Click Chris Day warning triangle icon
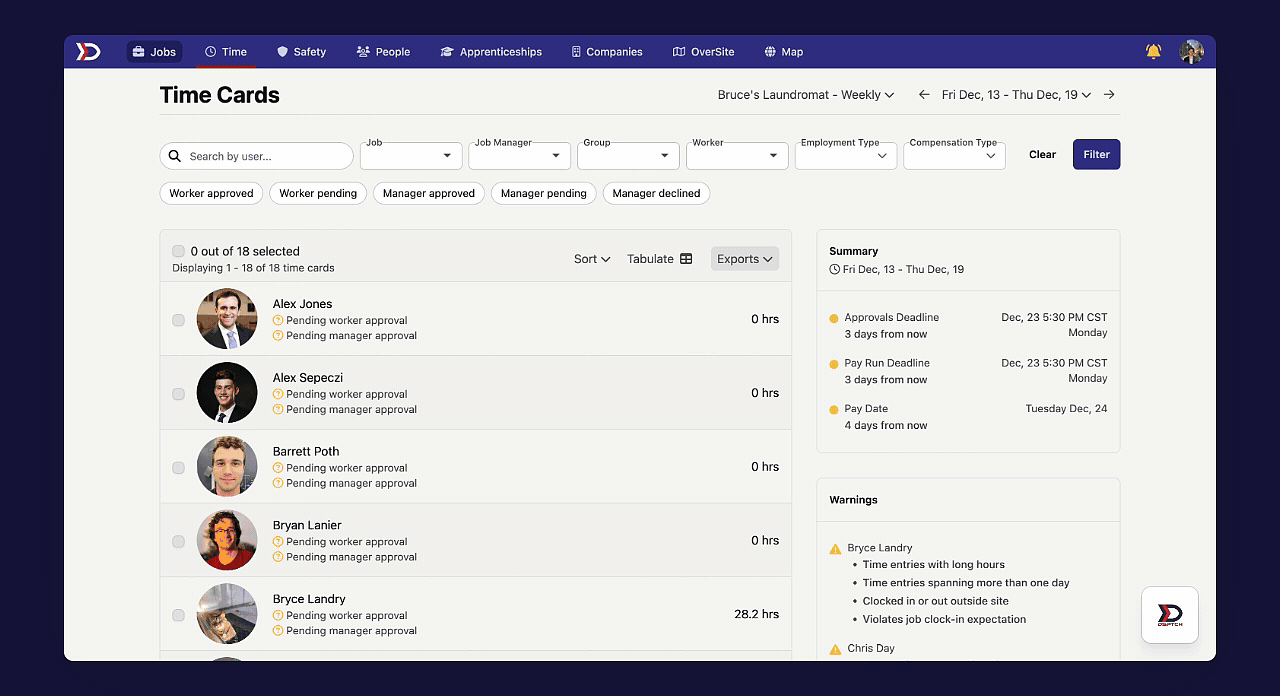The height and width of the screenshot is (696, 1280). 835,650
